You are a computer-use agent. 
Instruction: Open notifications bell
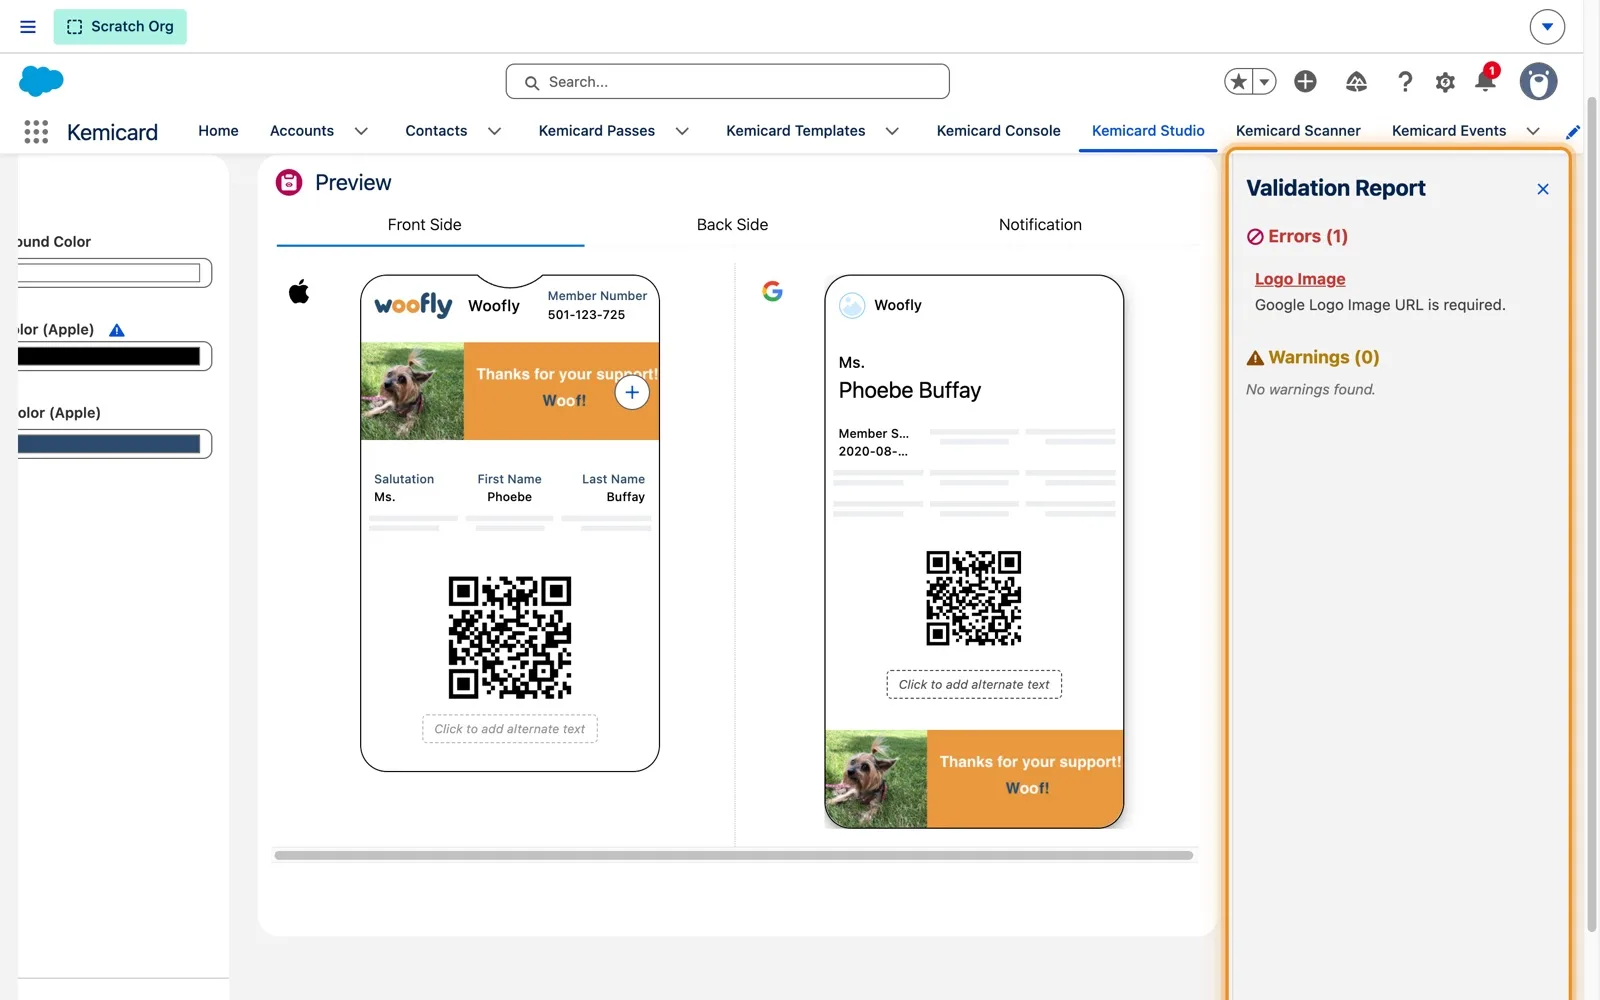point(1485,81)
